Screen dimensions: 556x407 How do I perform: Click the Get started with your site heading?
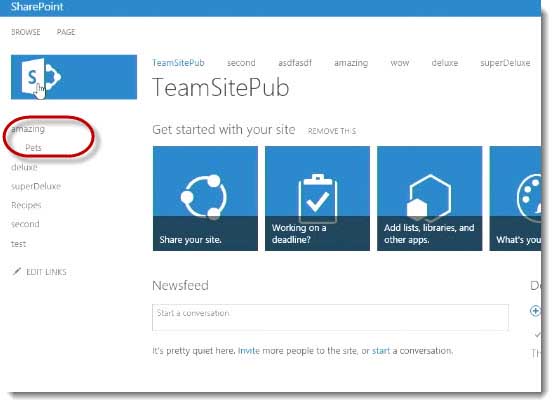[223, 130]
